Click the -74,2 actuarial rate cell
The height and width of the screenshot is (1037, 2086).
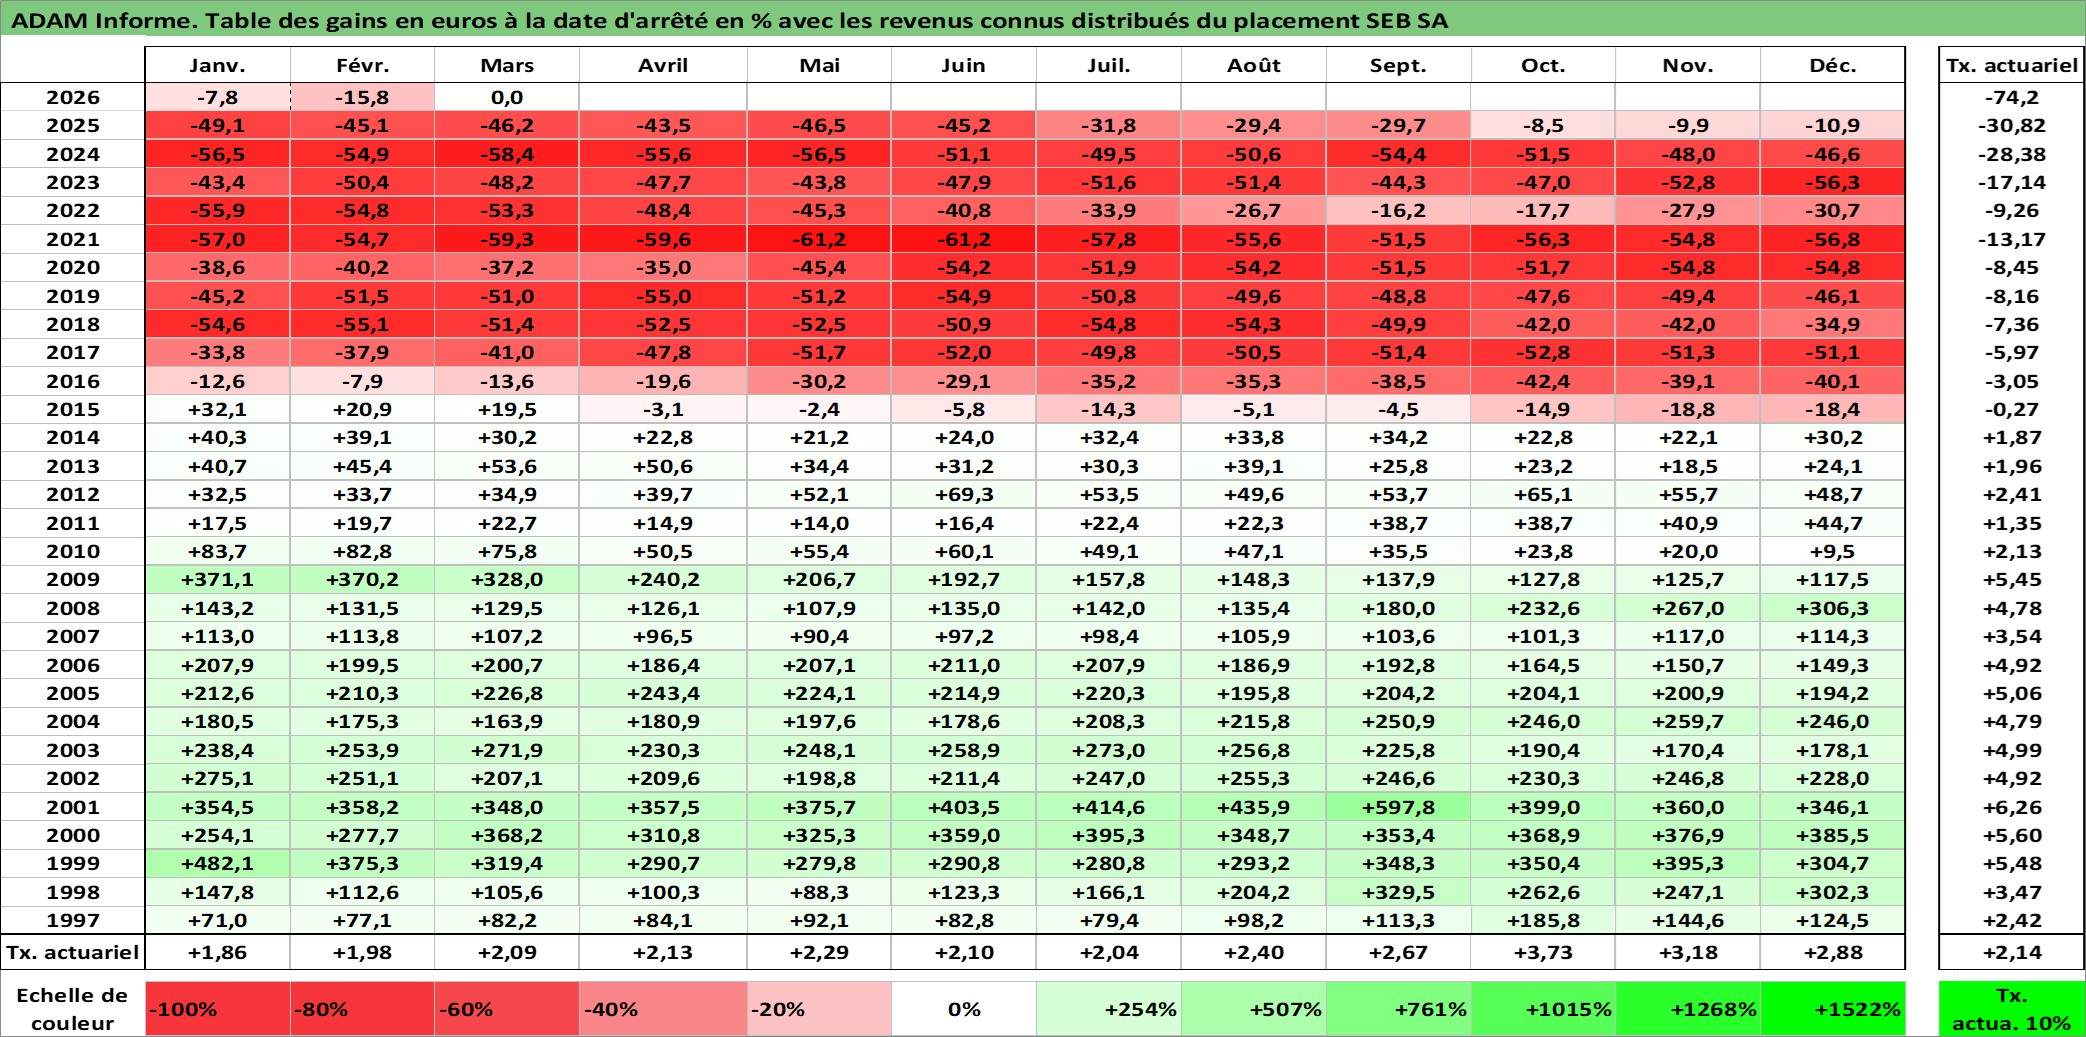pos(2012,97)
